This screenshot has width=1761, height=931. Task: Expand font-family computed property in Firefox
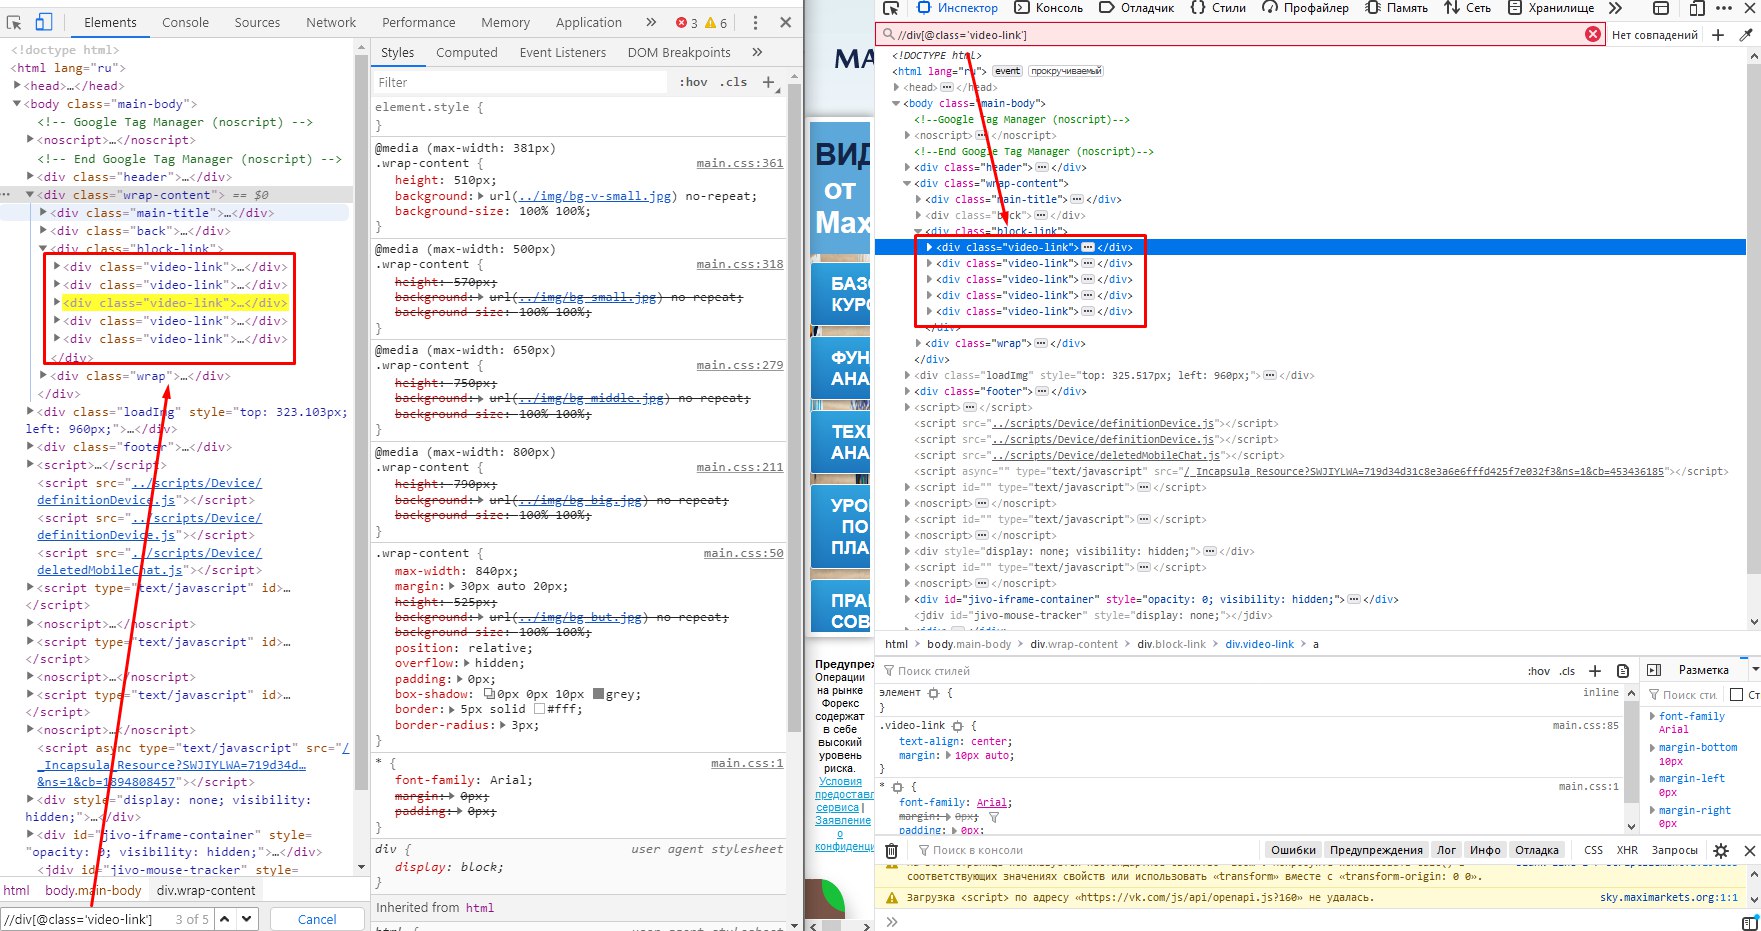pos(1652,716)
